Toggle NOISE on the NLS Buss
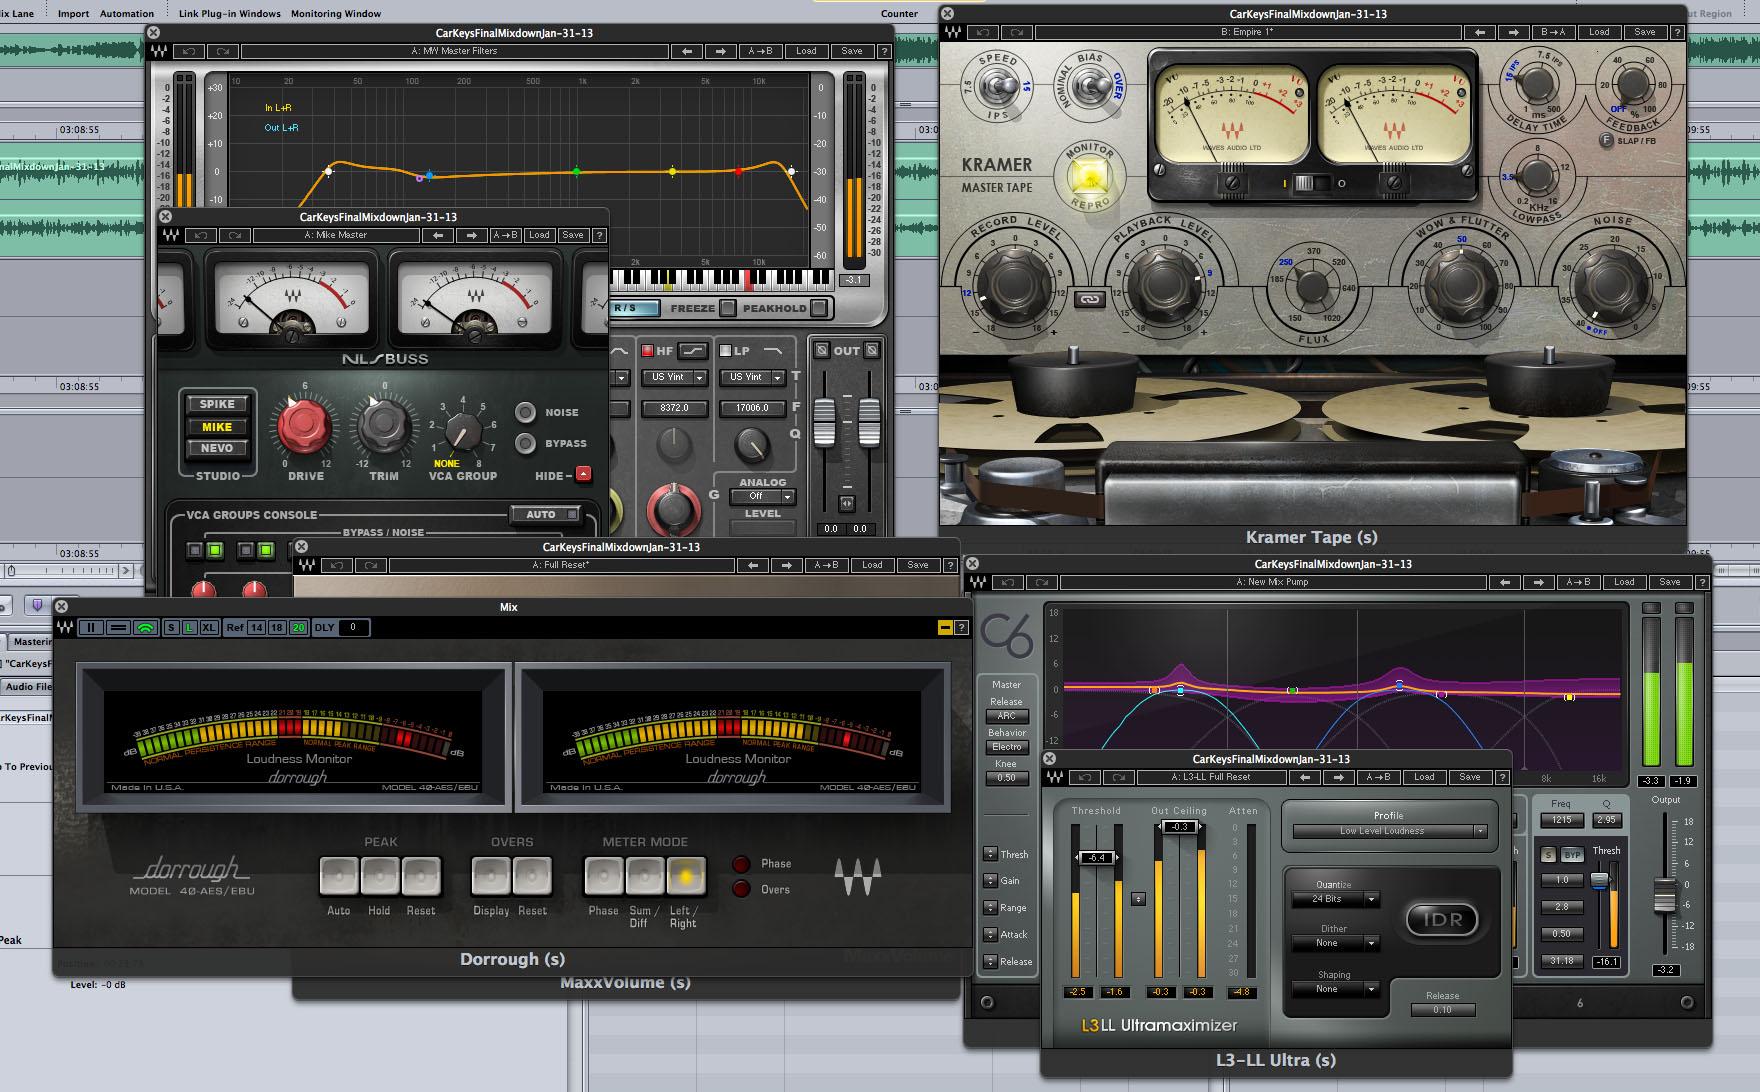1760x1092 pixels. pyautogui.click(x=527, y=411)
